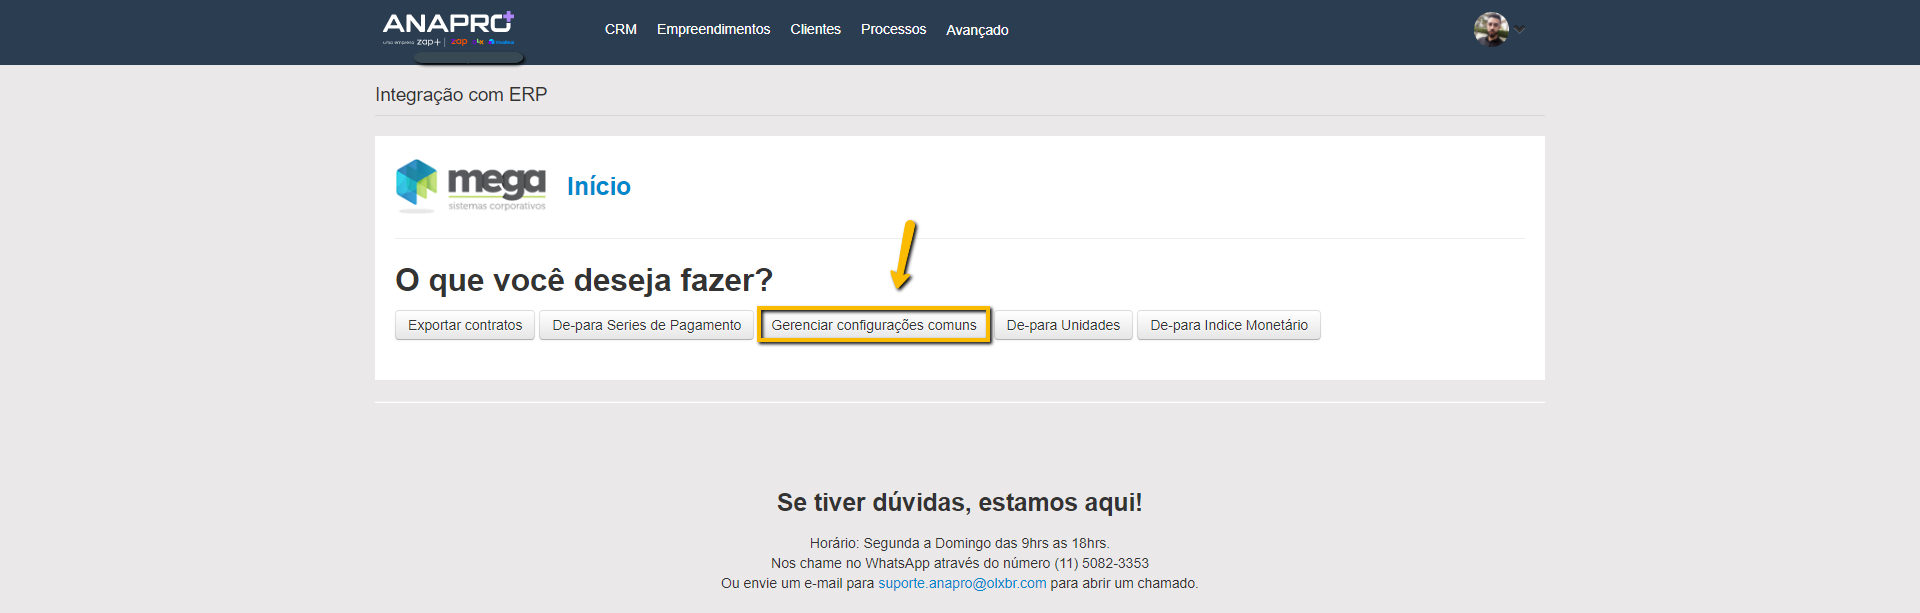The image size is (1920, 613).
Task: Click the Anapro logo in header
Action: click(x=447, y=23)
